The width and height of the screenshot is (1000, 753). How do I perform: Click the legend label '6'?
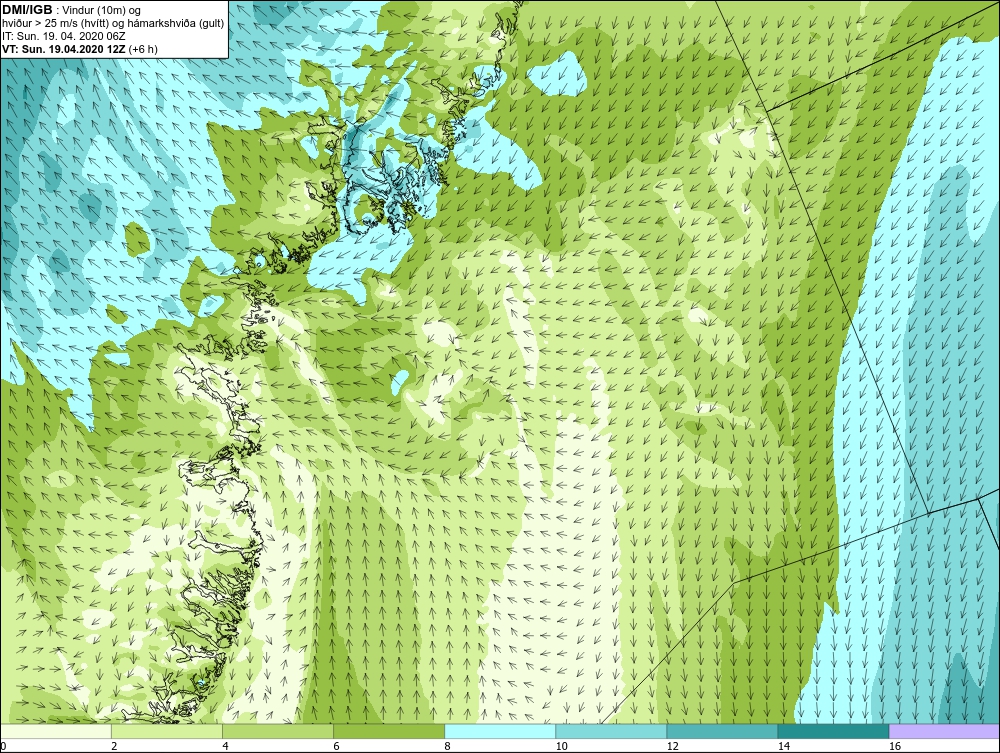coord(336,747)
